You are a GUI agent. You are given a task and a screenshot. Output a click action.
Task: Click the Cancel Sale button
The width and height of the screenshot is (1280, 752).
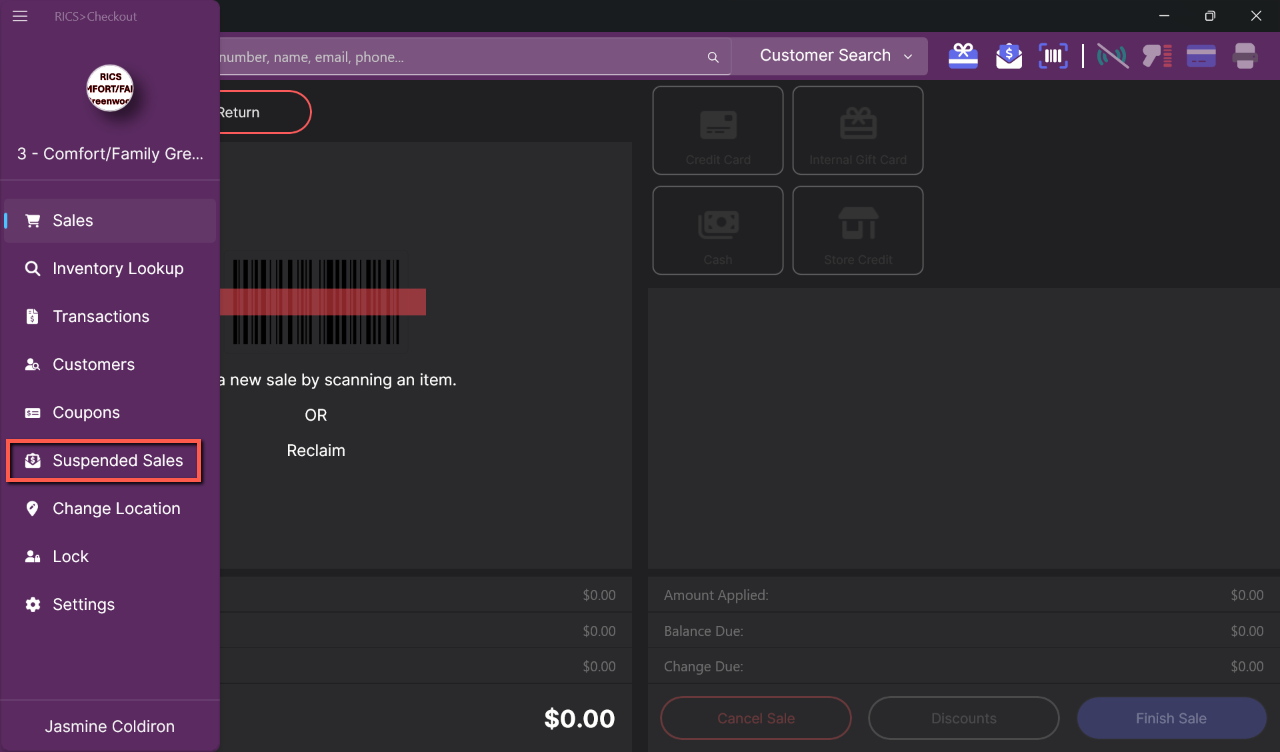[x=756, y=718]
